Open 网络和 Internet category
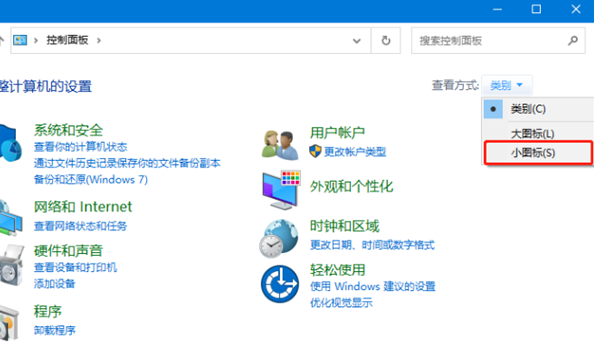This screenshot has width=594, height=360. coord(83,207)
